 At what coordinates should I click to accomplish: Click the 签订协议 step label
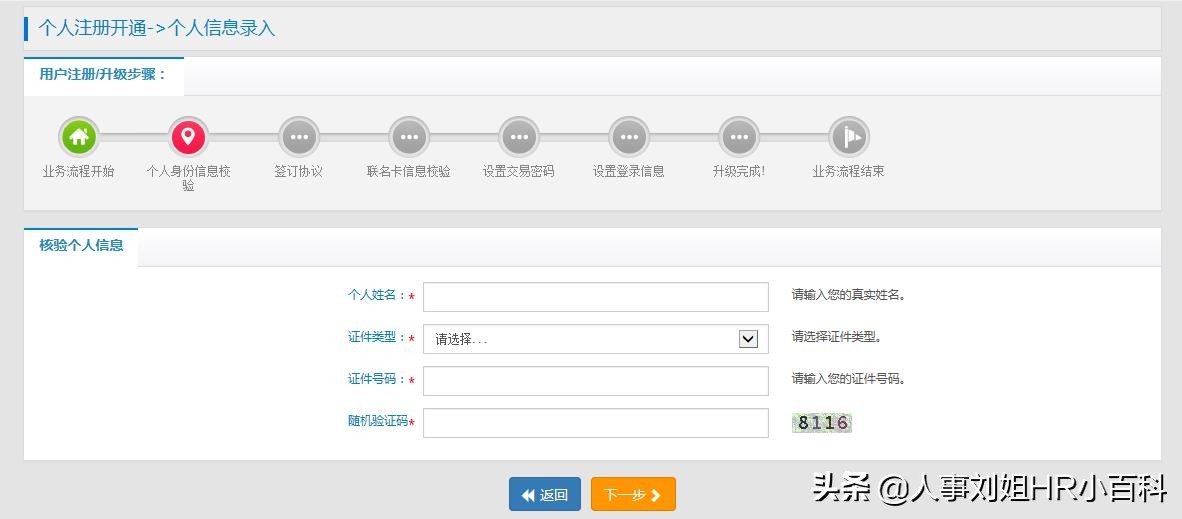coord(299,171)
